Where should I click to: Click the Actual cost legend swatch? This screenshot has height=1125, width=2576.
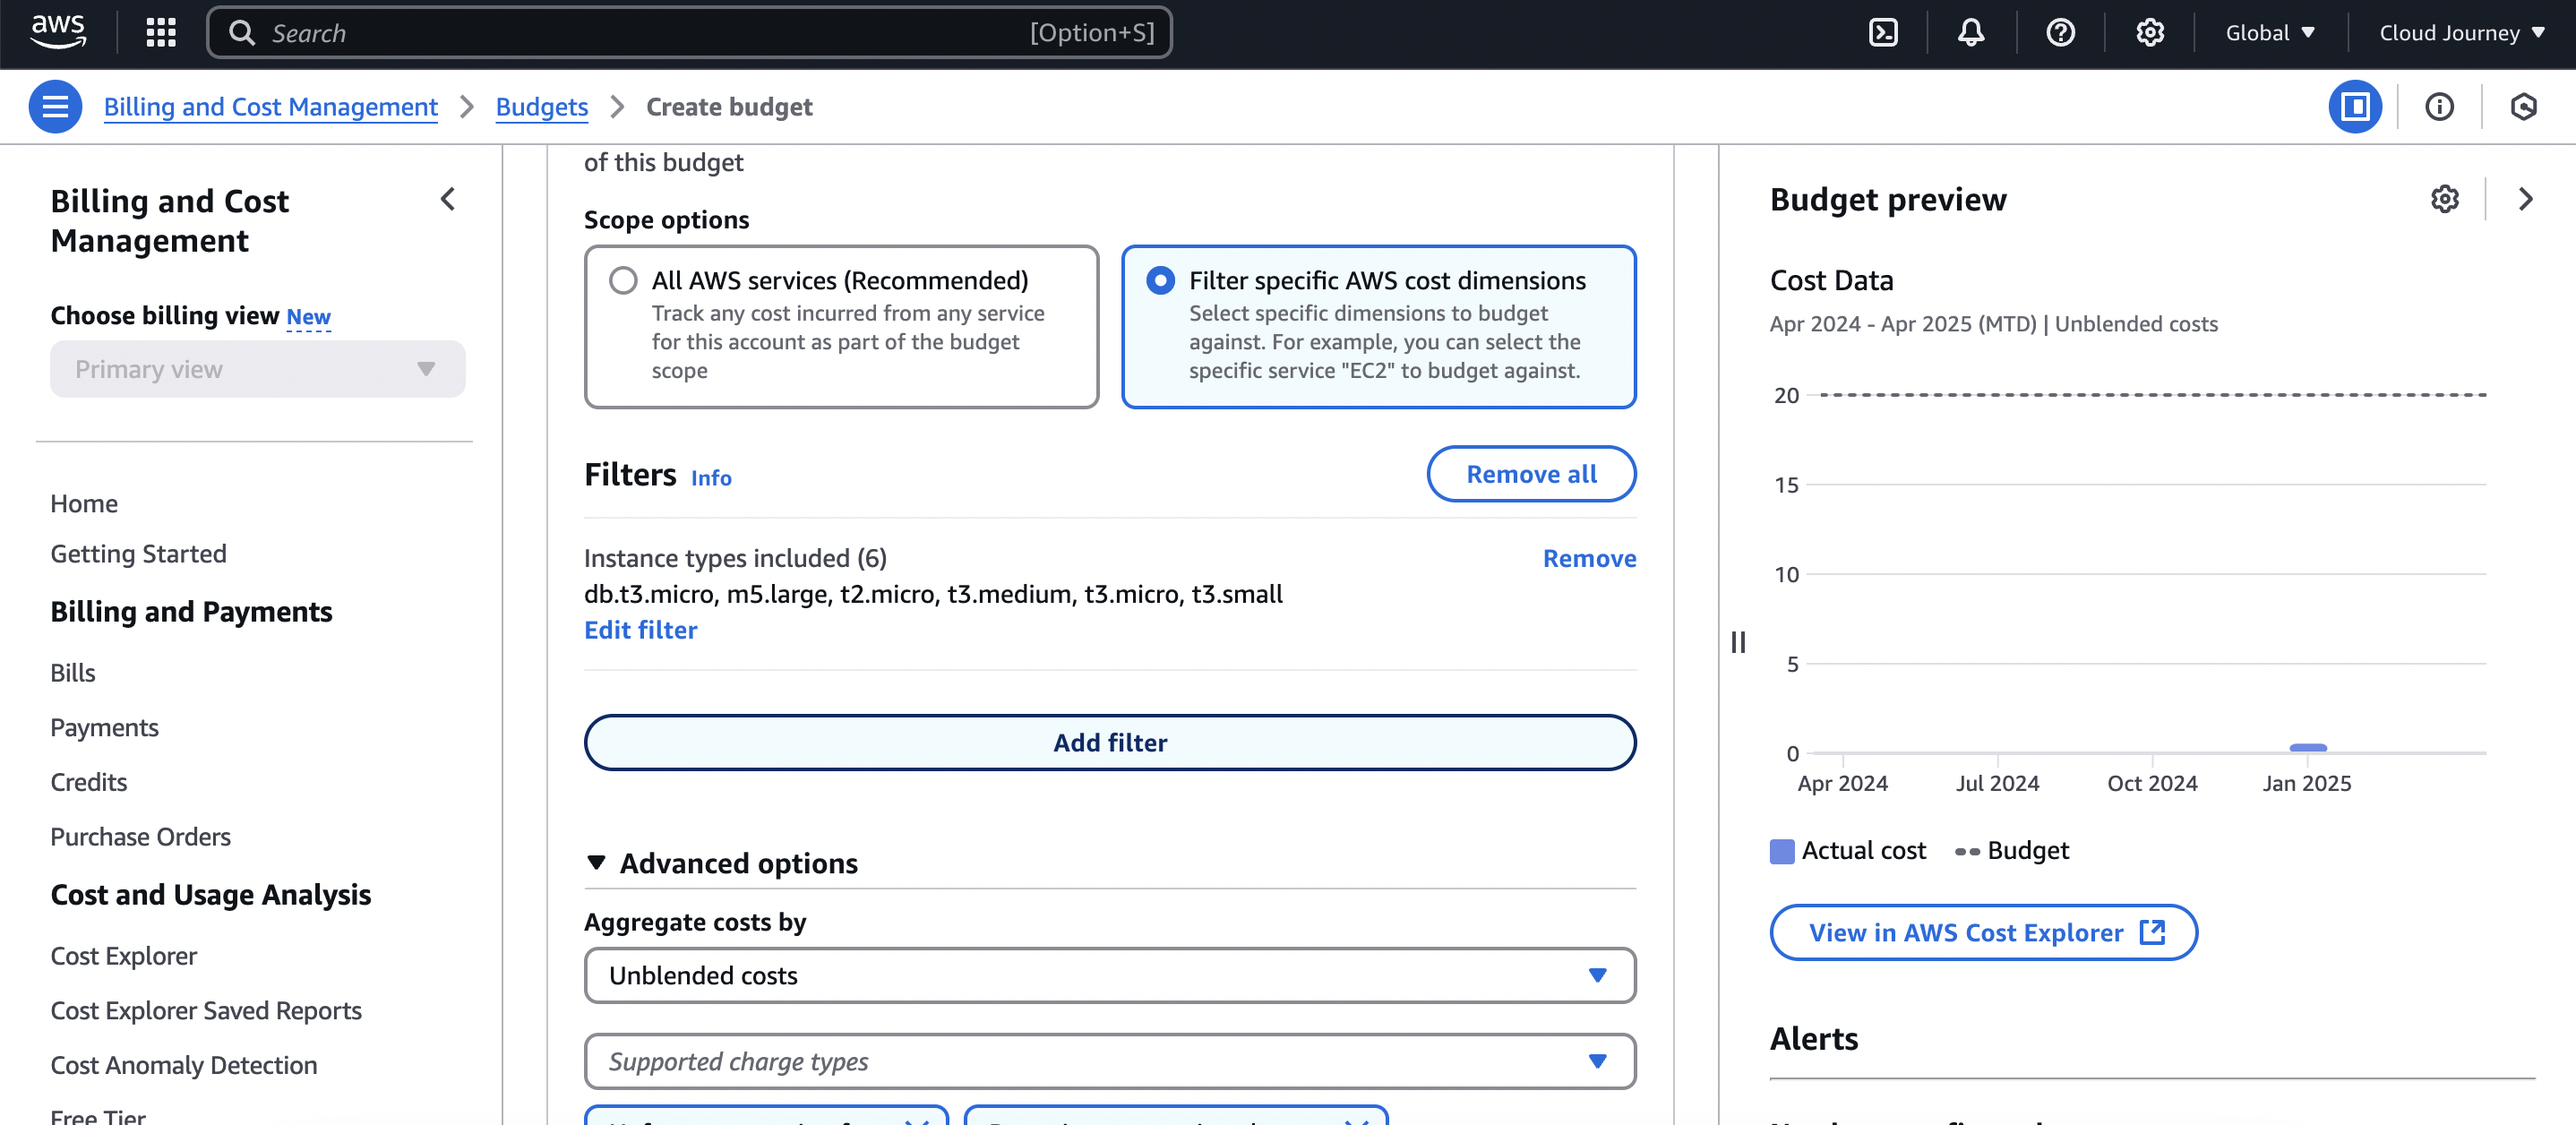click(x=1782, y=851)
